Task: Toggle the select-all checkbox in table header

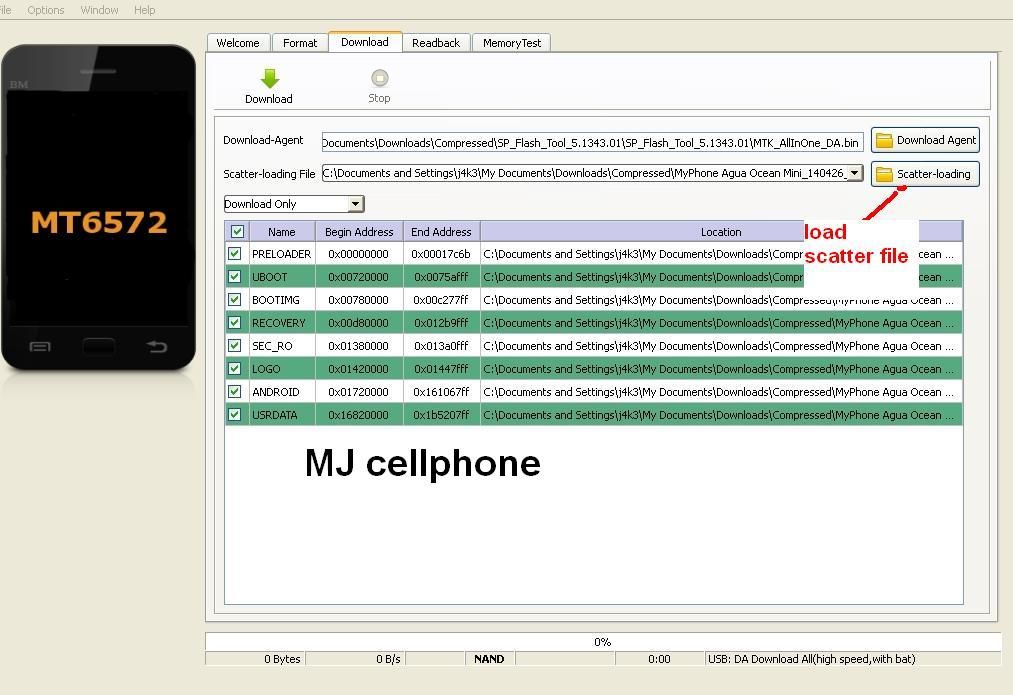Action: (237, 232)
